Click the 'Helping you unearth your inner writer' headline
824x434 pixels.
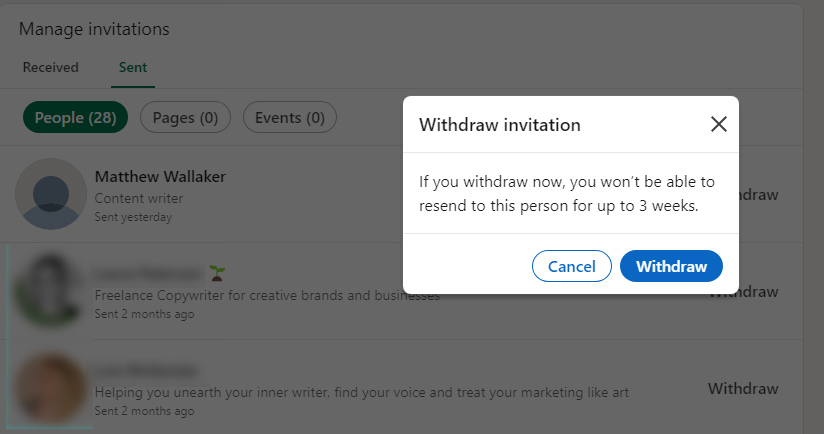tap(361, 392)
